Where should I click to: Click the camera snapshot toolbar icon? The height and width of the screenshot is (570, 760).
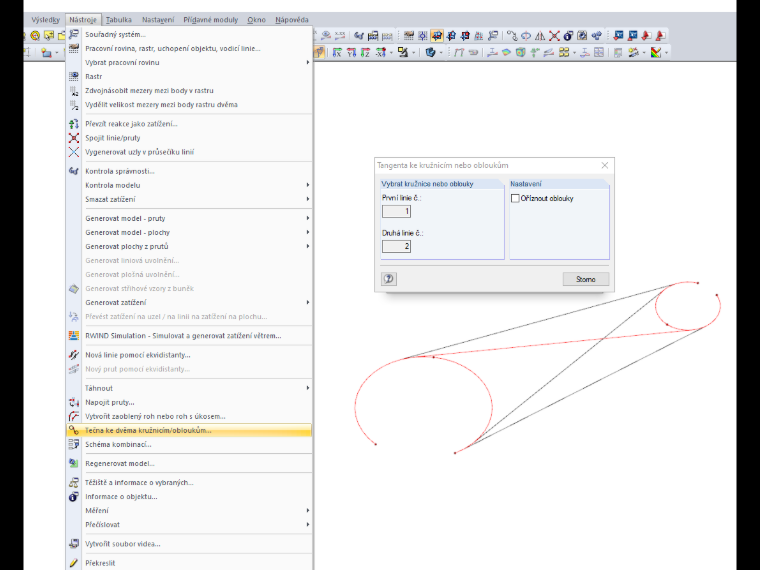(582, 35)
